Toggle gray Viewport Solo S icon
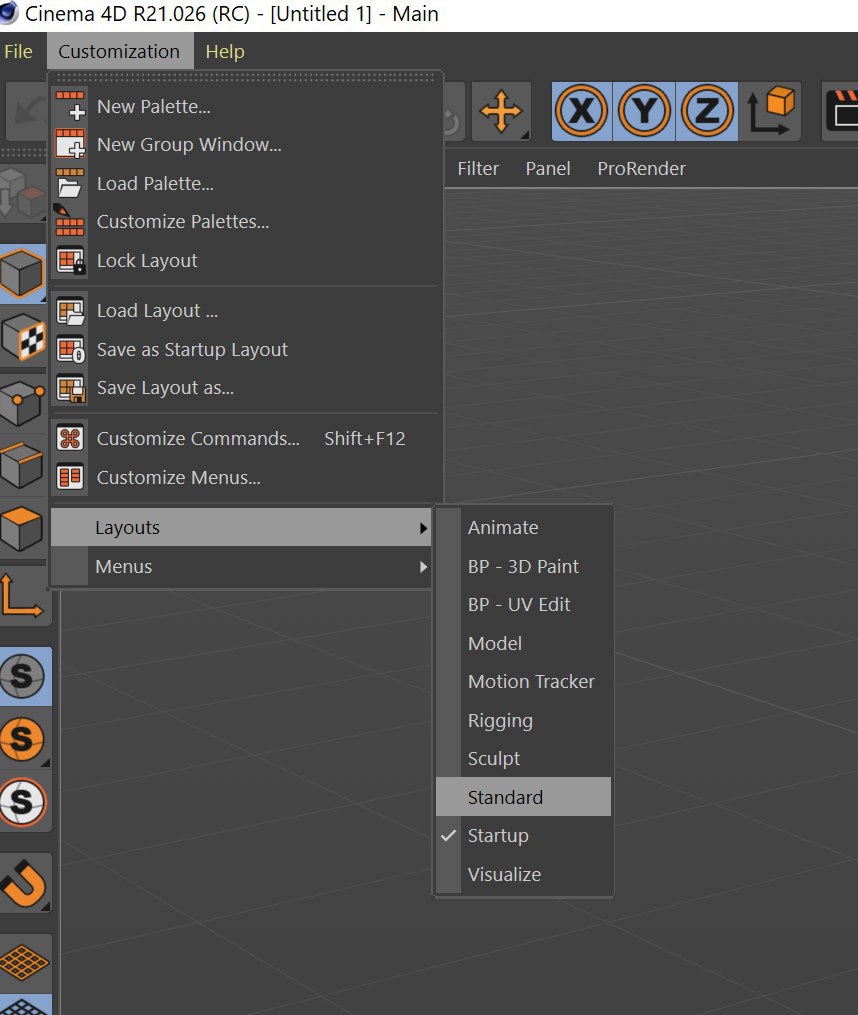 click(x=25, y=676)
